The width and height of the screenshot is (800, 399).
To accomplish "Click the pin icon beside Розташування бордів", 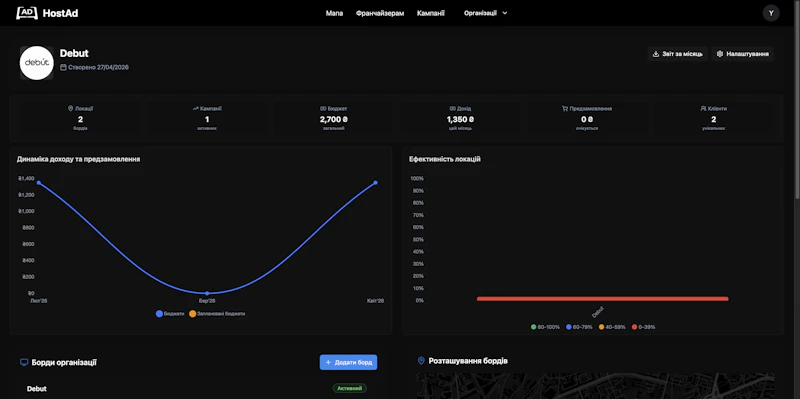I will [421, 361].
